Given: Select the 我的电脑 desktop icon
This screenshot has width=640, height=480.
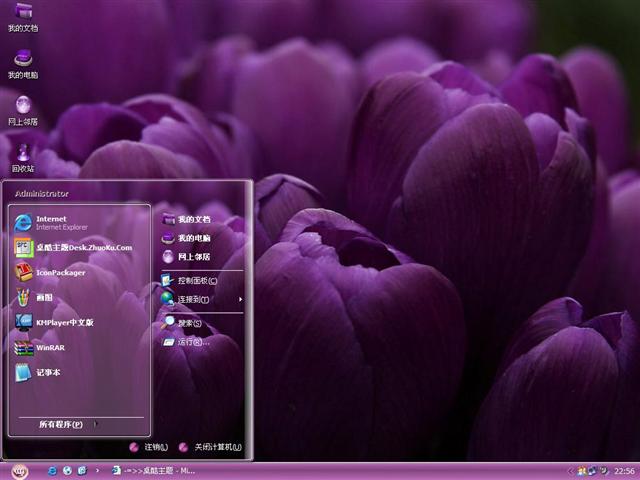Looking at the screenshot, I should pyautogui.click(x=23, y=62).
